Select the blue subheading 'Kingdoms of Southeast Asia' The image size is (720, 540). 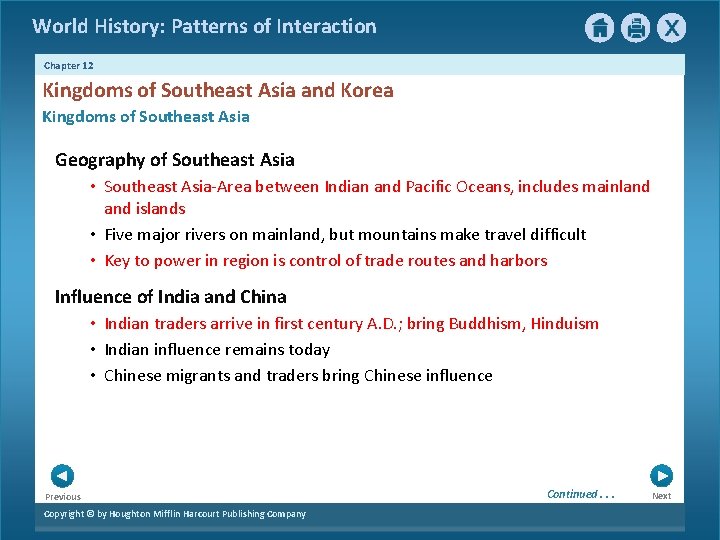[x=146, y=117]
